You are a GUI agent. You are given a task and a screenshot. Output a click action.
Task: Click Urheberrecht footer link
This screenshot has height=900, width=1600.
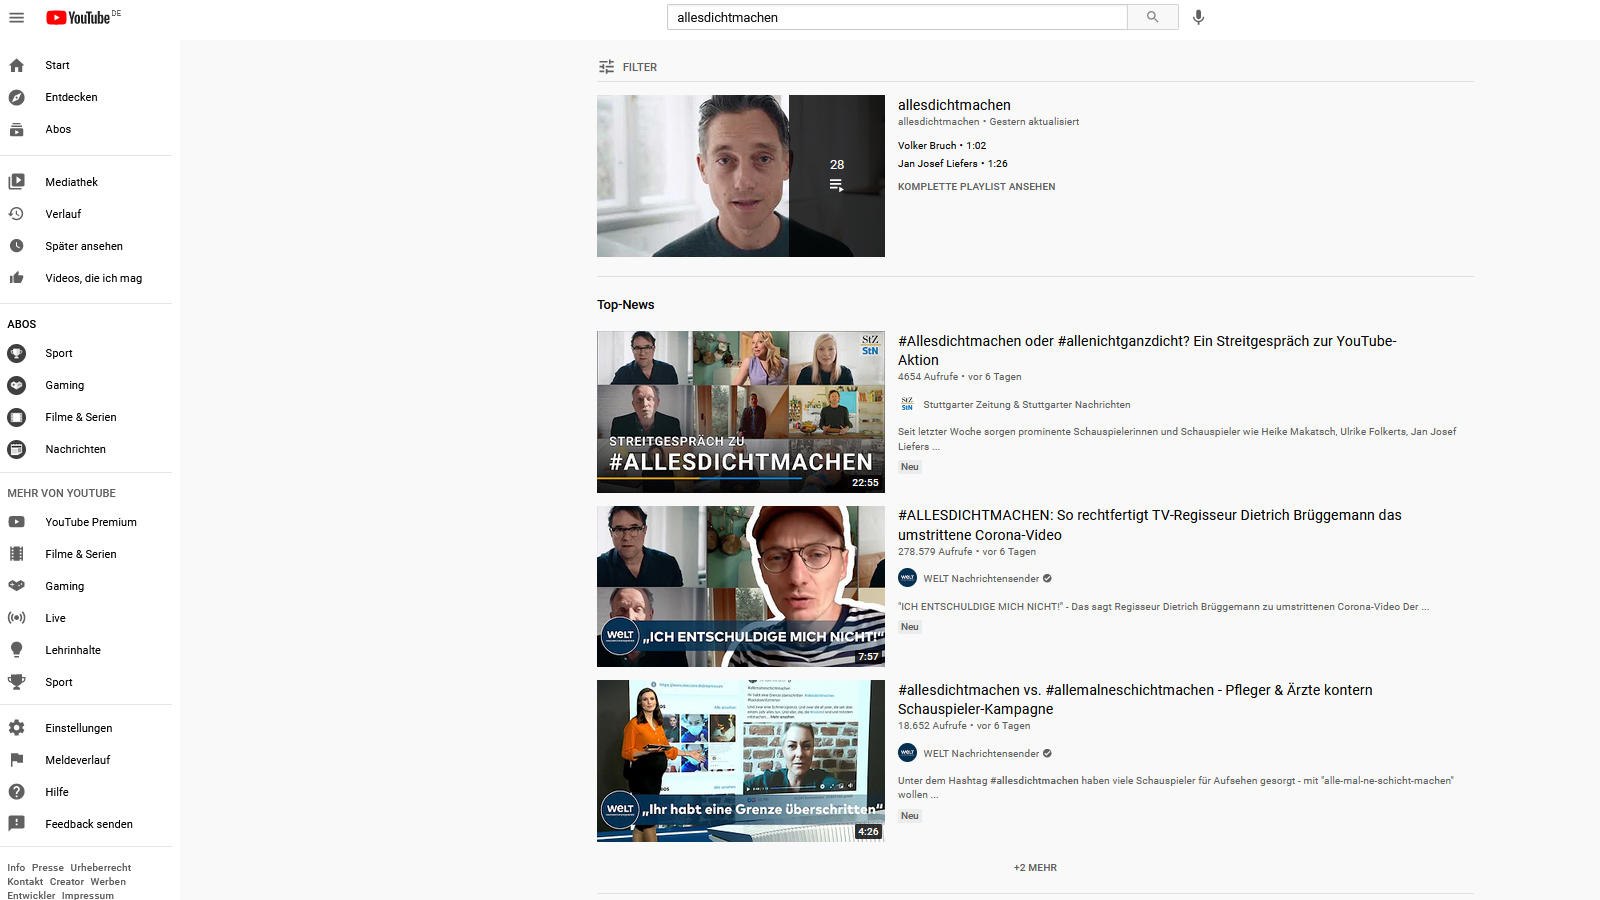point(101,868)
